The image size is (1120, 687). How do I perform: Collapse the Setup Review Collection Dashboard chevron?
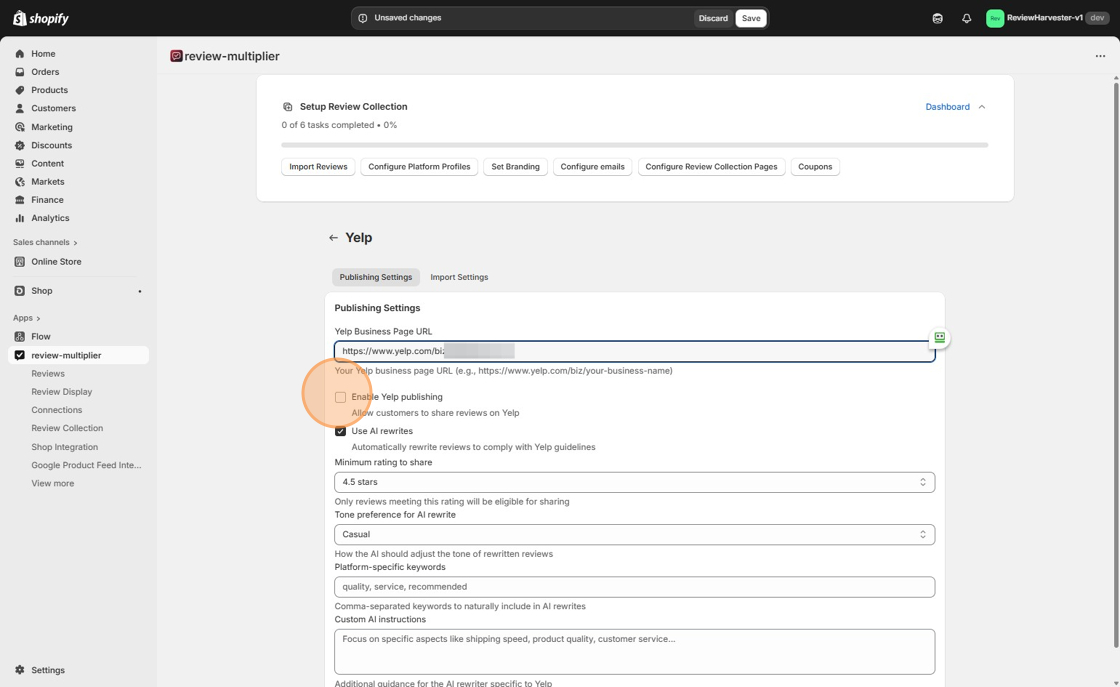(981, 106)
